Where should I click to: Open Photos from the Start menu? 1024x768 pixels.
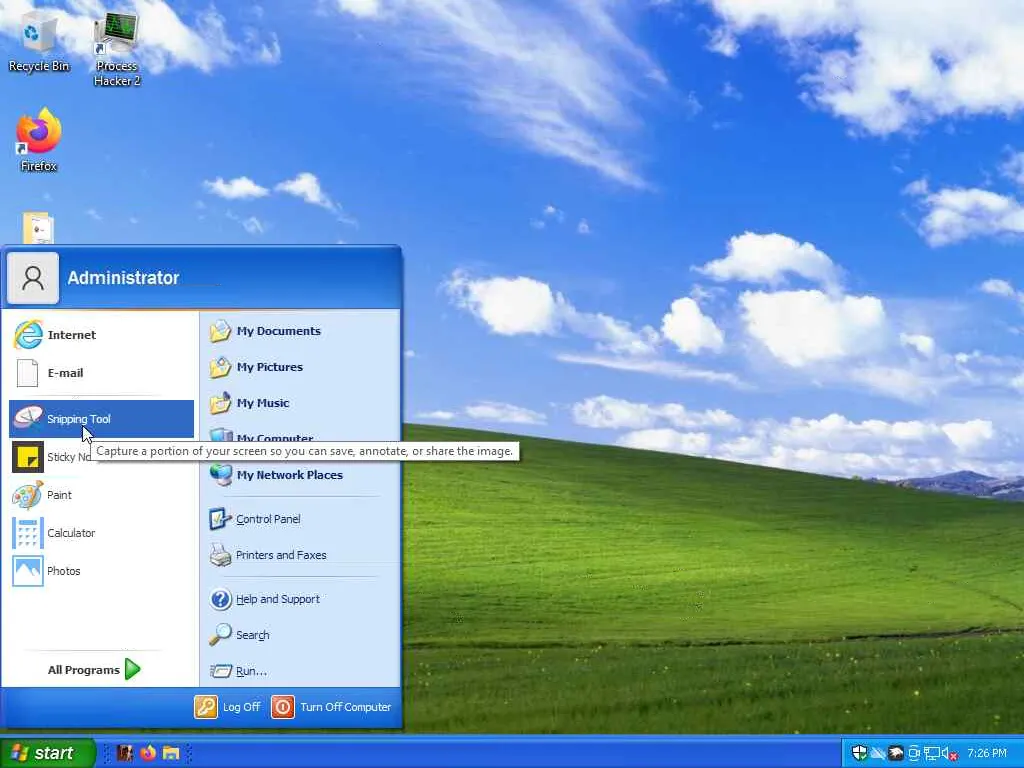pyautogui.click(x=101, y=571)
